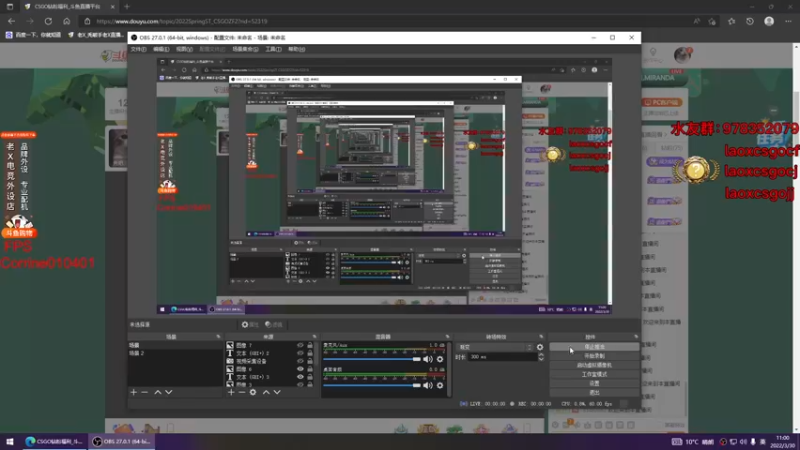Select 场景 2 in the scenes list
The width and height of the screenshot is (800, 450).
click(175, 353)
